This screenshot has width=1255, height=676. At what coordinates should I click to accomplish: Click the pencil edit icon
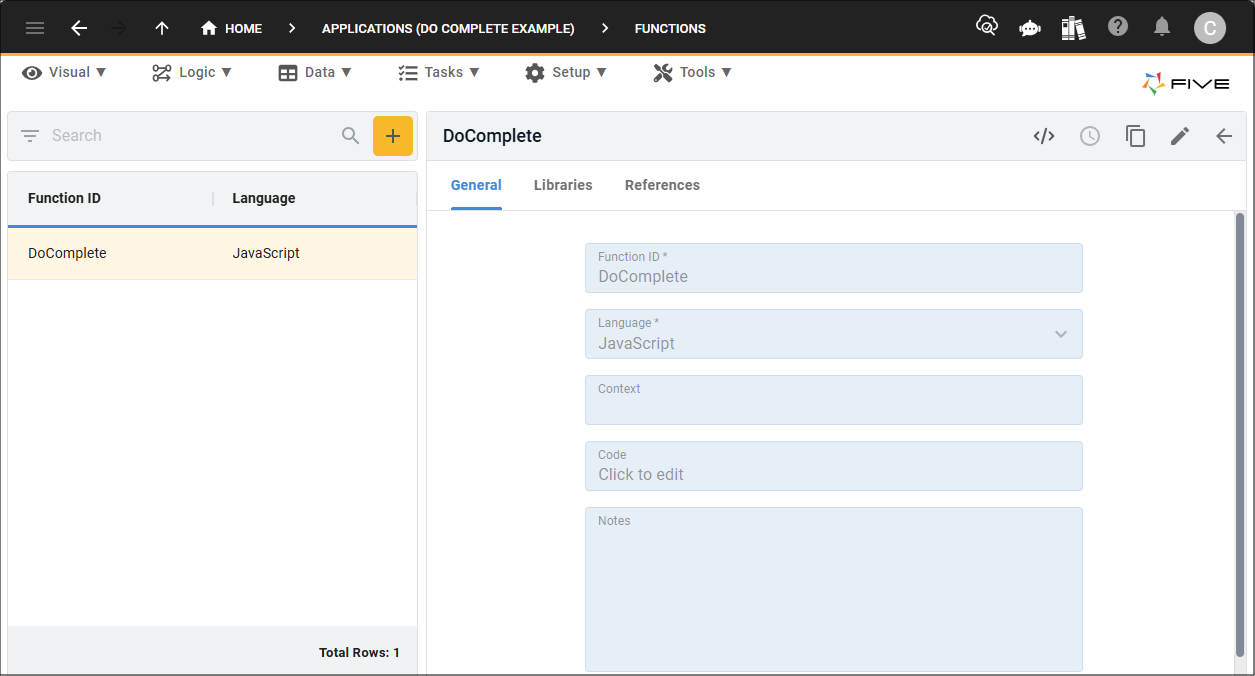1180,136
